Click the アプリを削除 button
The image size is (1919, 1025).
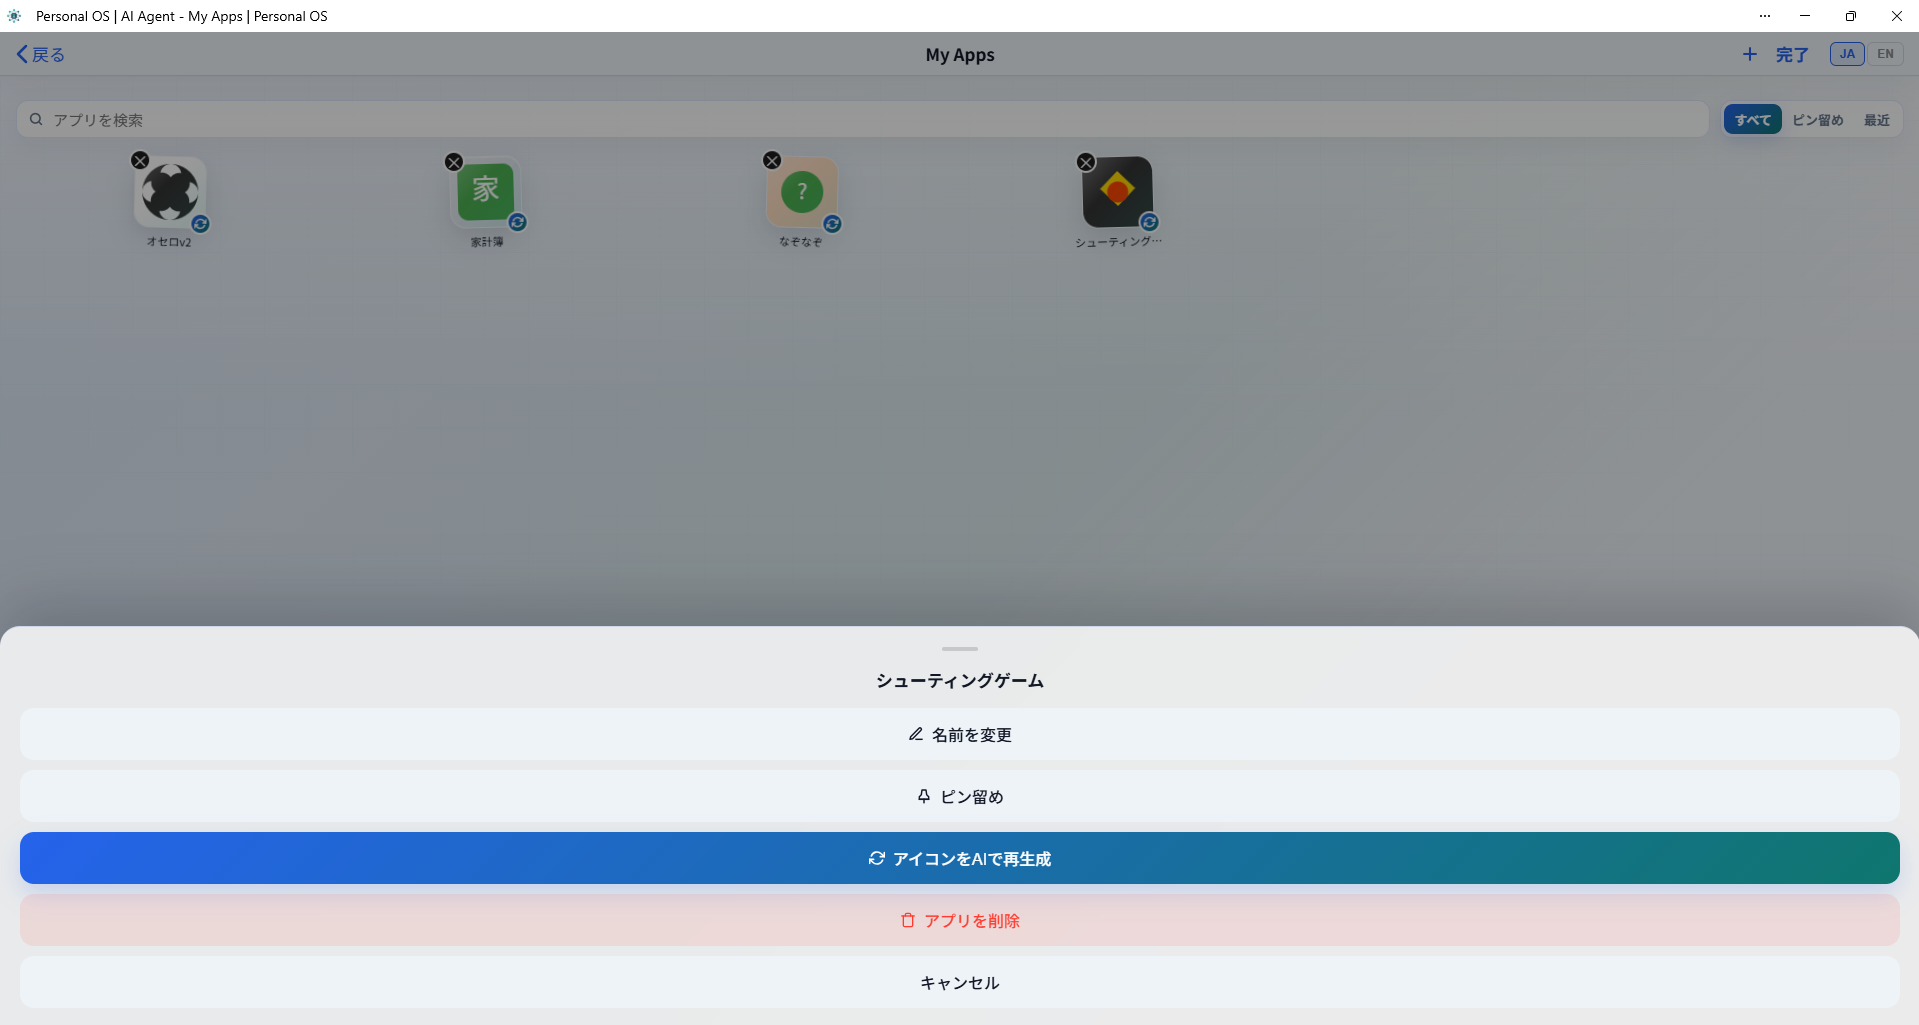pos(960,921)
